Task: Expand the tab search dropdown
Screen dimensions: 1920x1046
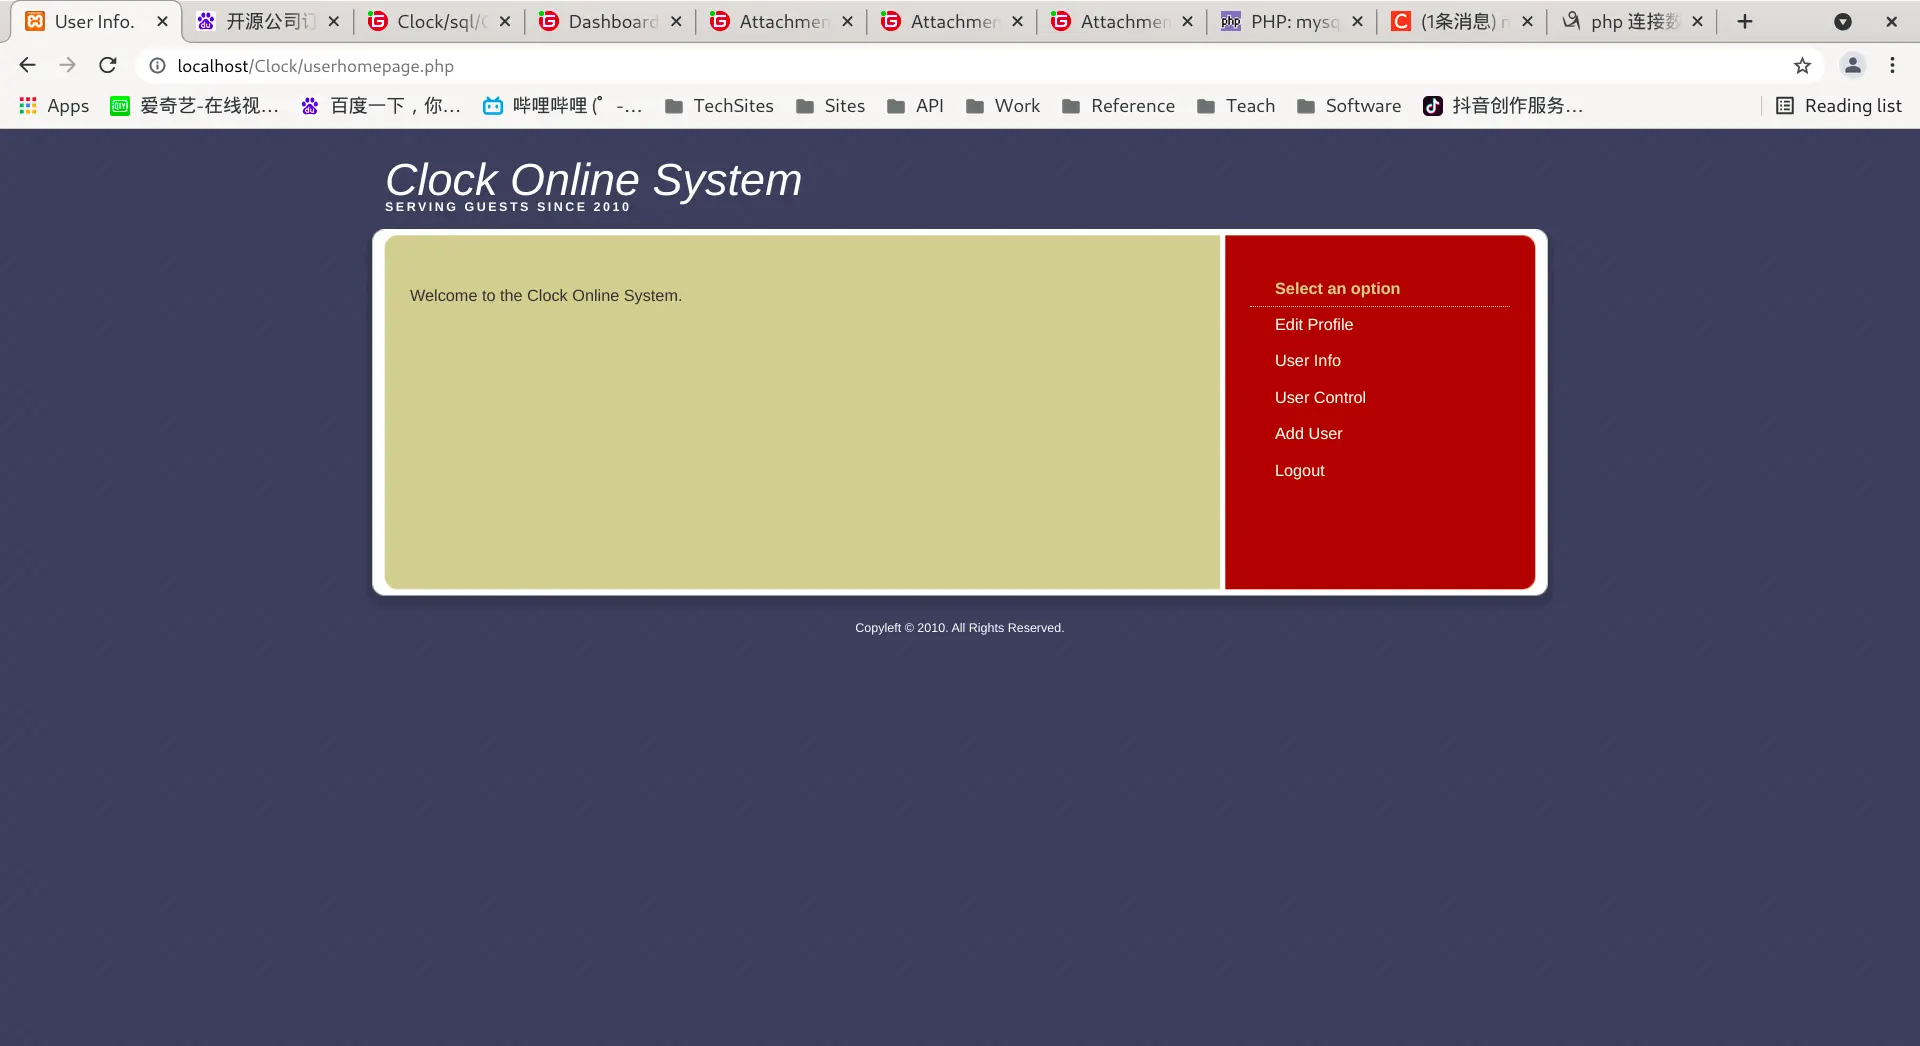Action: 1842,21
